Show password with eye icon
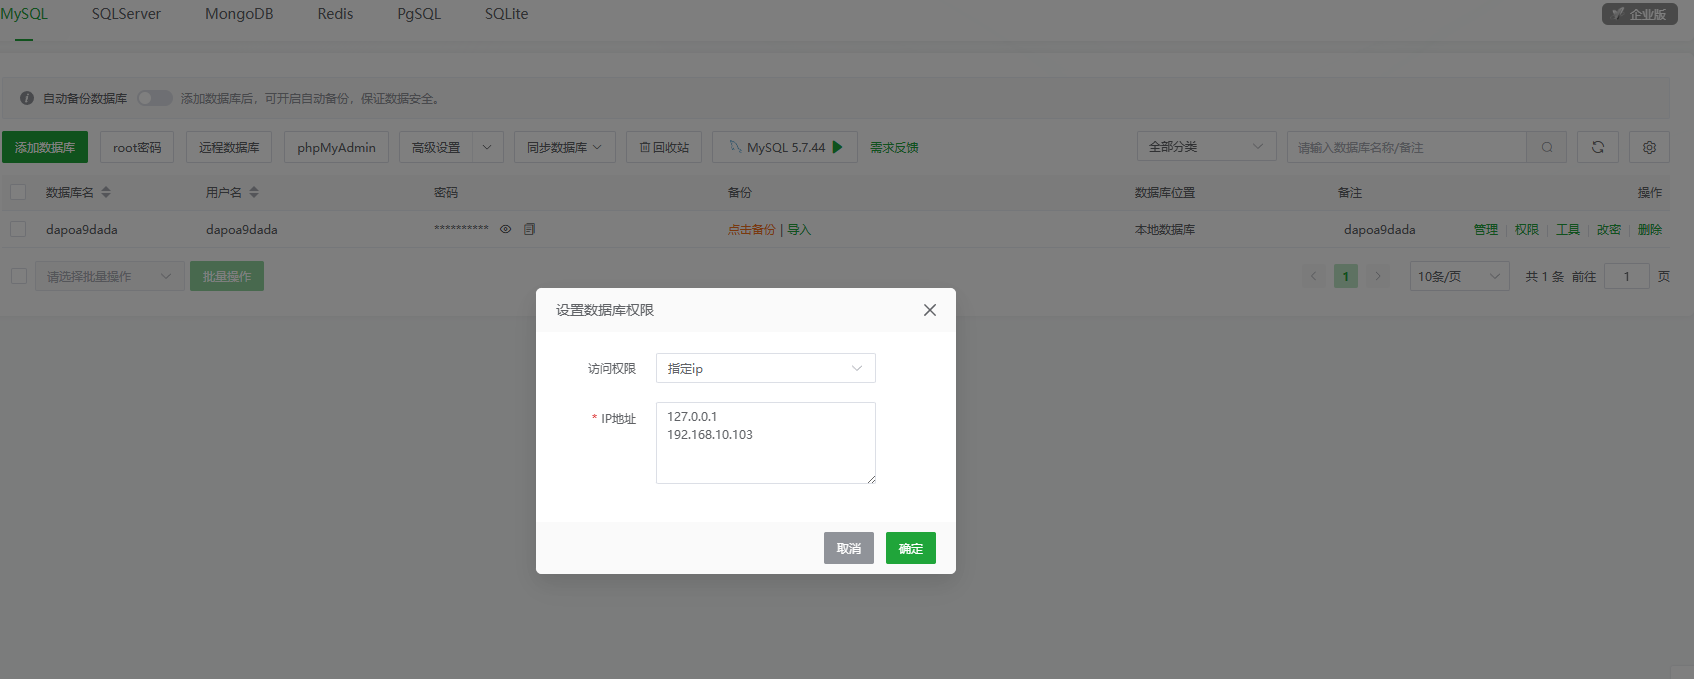Image resolution: width=1694 pixels, height=679 pixels. click(506, 229)
